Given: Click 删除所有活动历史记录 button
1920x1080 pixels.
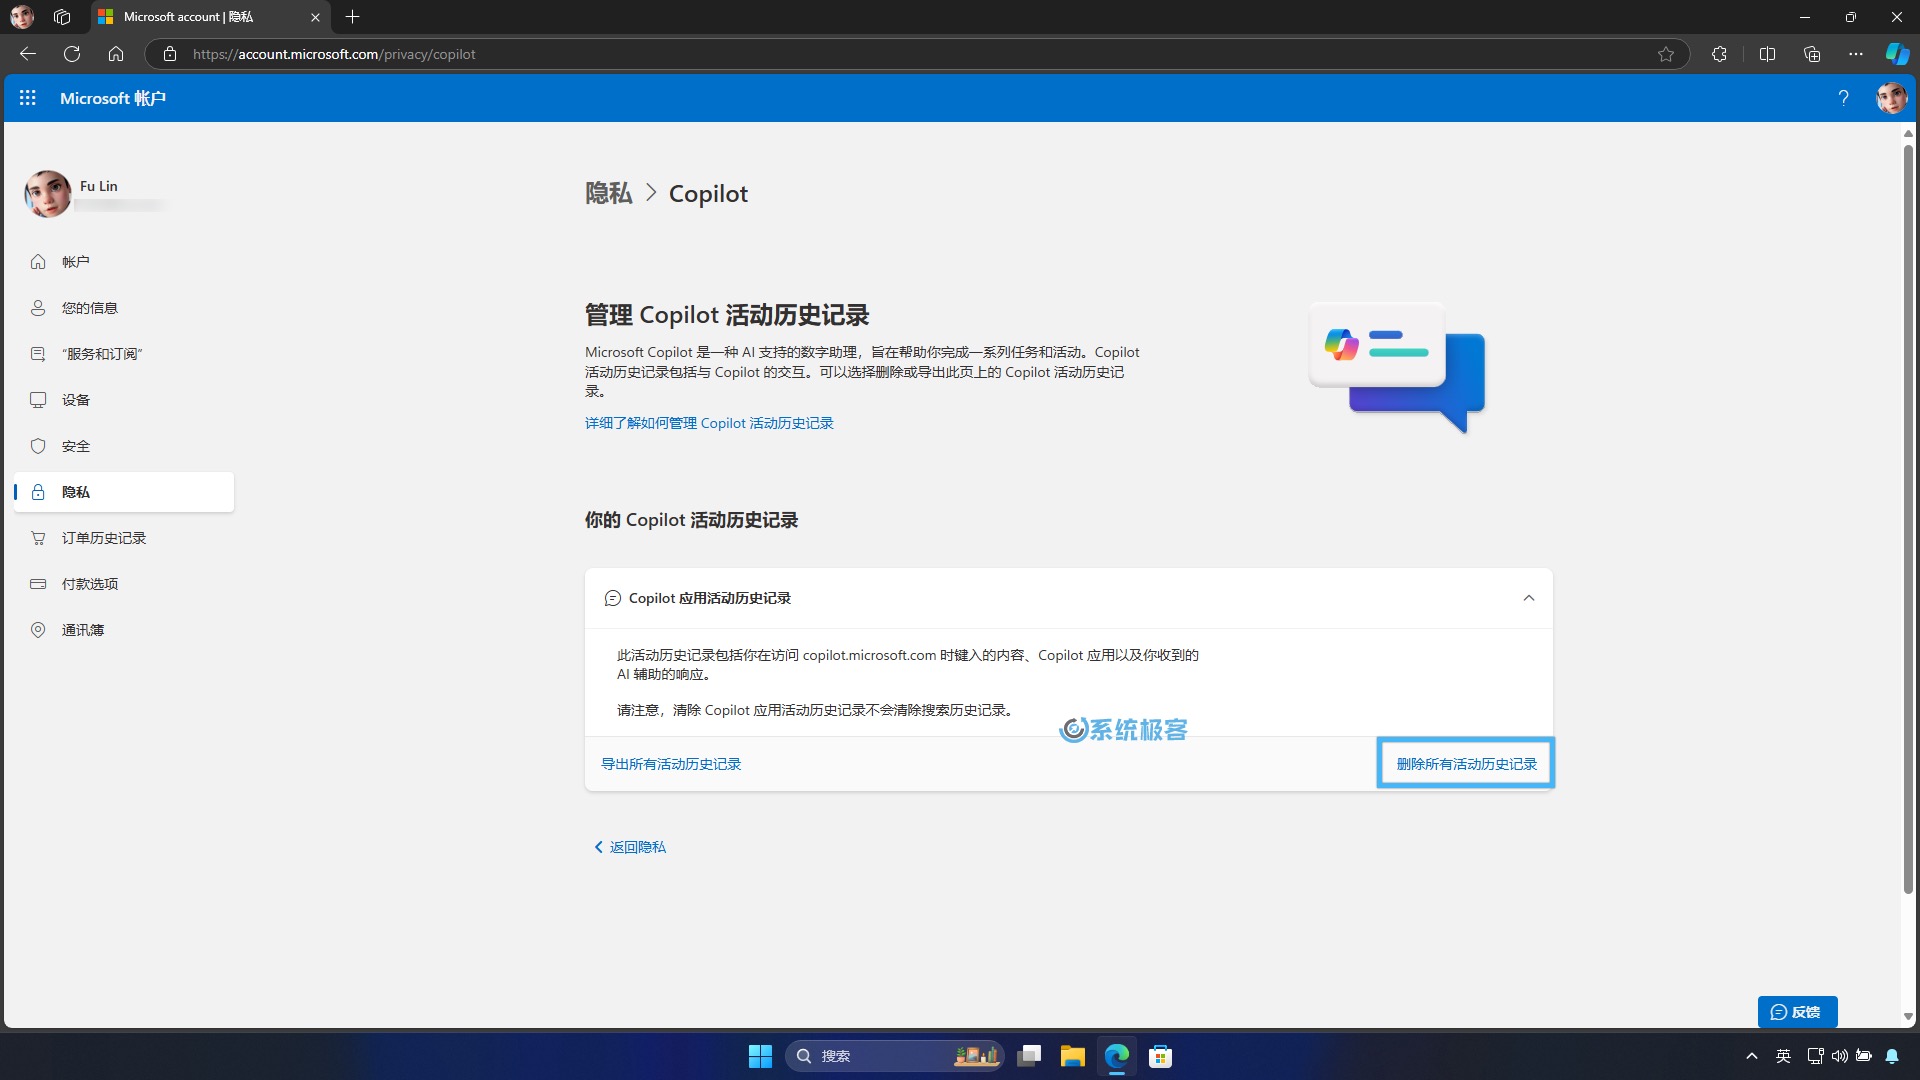Looking at the screenshot, I should (x=1466, y=764).
